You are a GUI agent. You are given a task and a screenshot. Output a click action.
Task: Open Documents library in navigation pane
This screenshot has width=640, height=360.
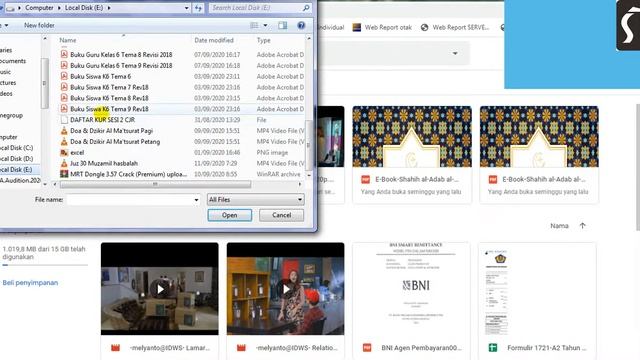(x=13, y=61)
